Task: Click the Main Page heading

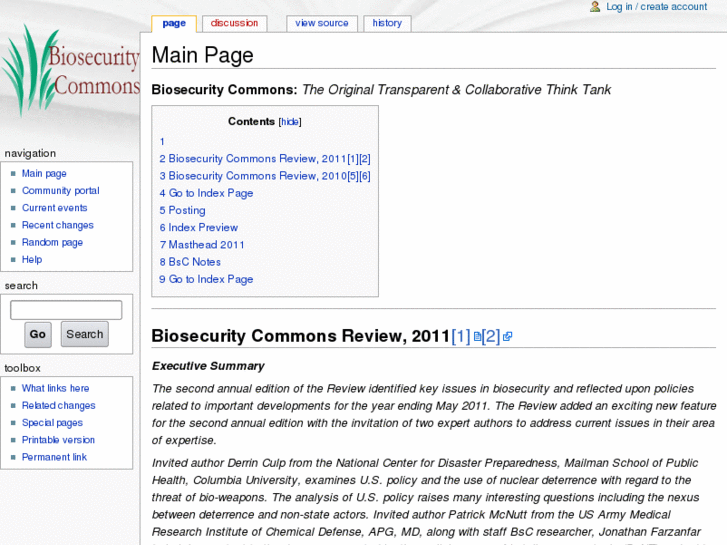Action: tap(203, 55)
